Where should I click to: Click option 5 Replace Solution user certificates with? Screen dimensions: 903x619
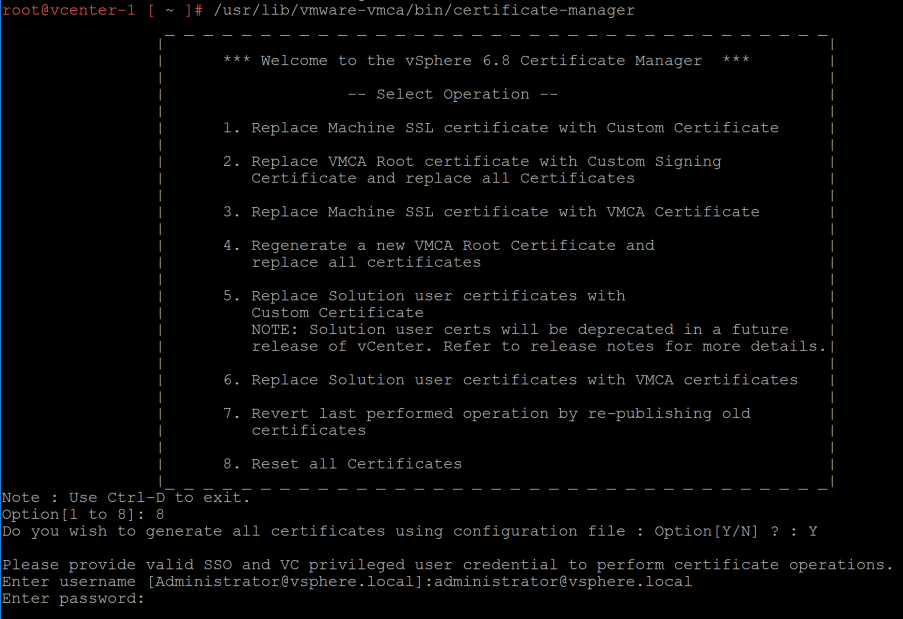pyautogui.click(x=424, y=296)
